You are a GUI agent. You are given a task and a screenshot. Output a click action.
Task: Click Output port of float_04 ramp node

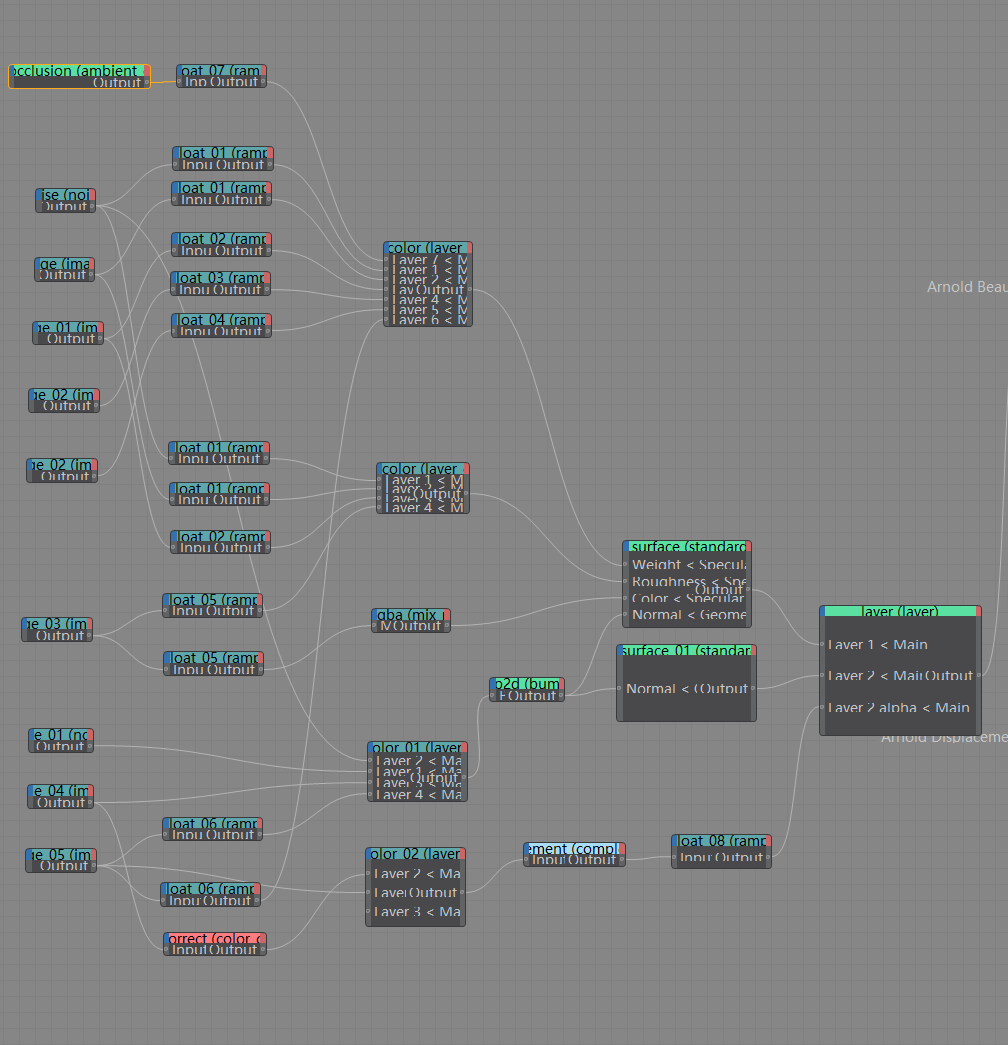(x=269, y=331)
